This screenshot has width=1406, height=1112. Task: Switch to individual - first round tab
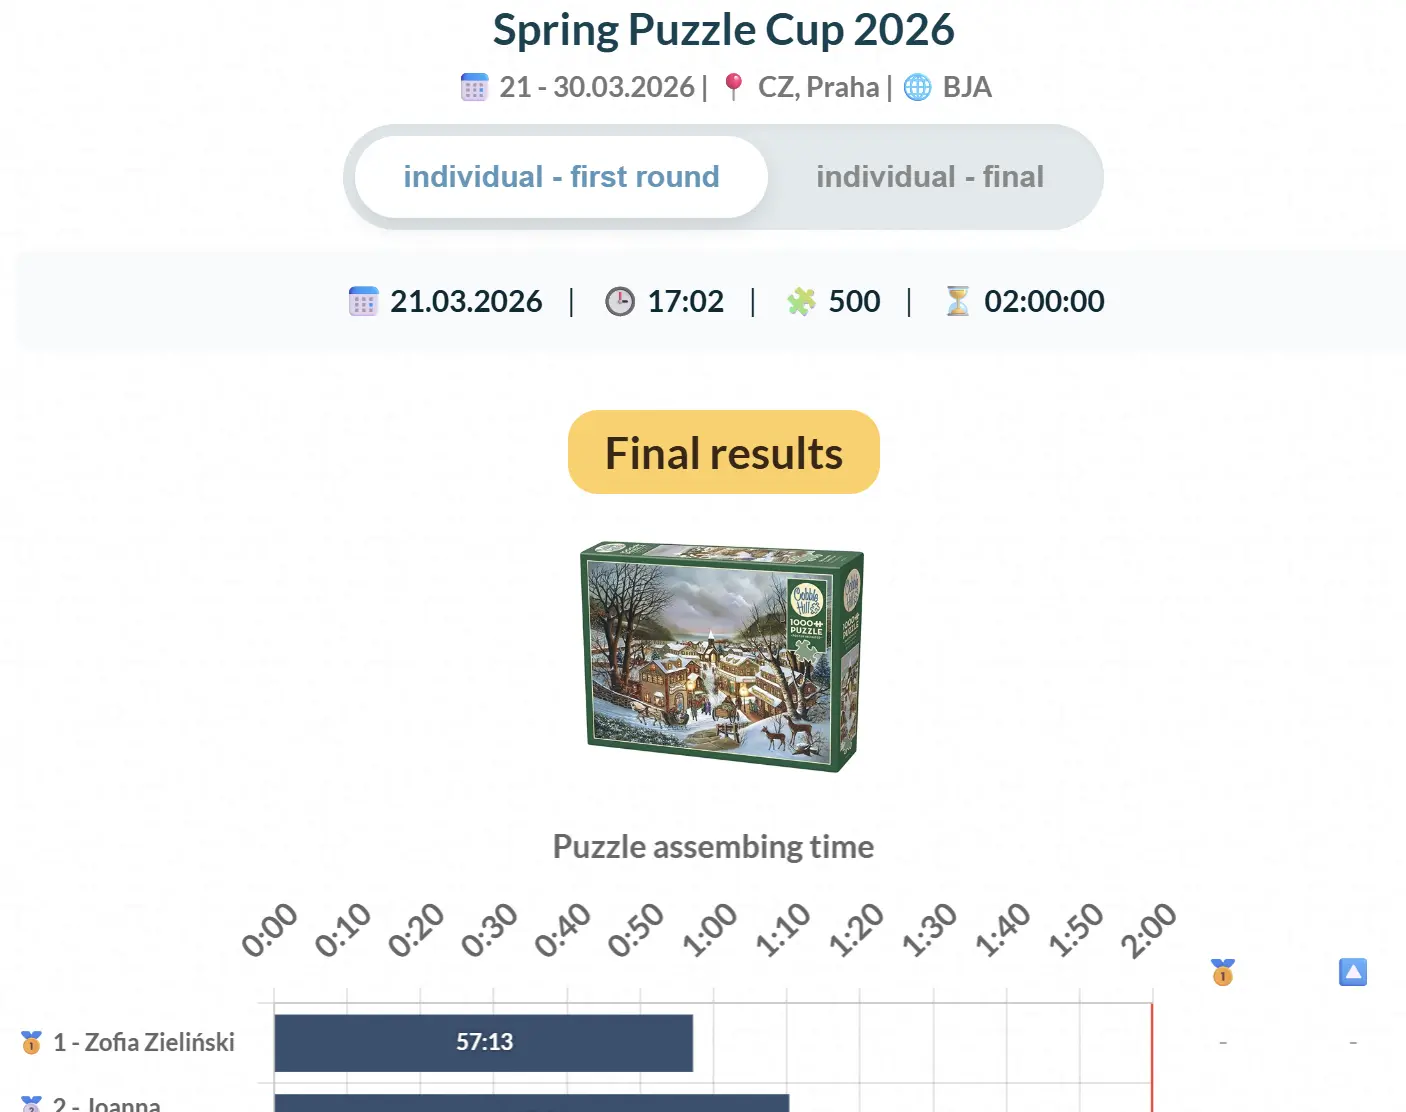(561, 177)
